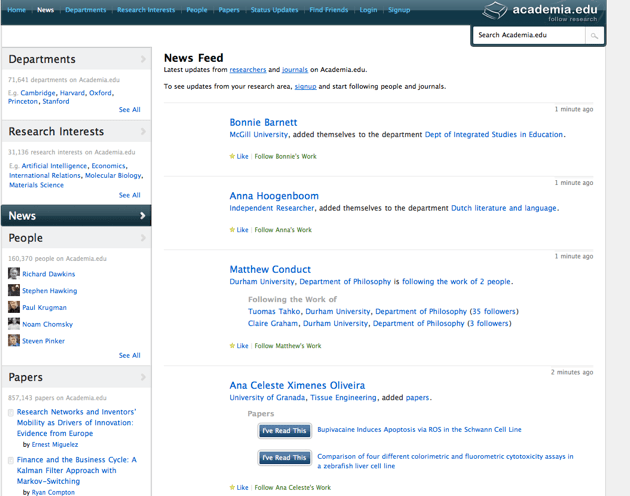Click Signup in the top navigation

coord(399,10)
